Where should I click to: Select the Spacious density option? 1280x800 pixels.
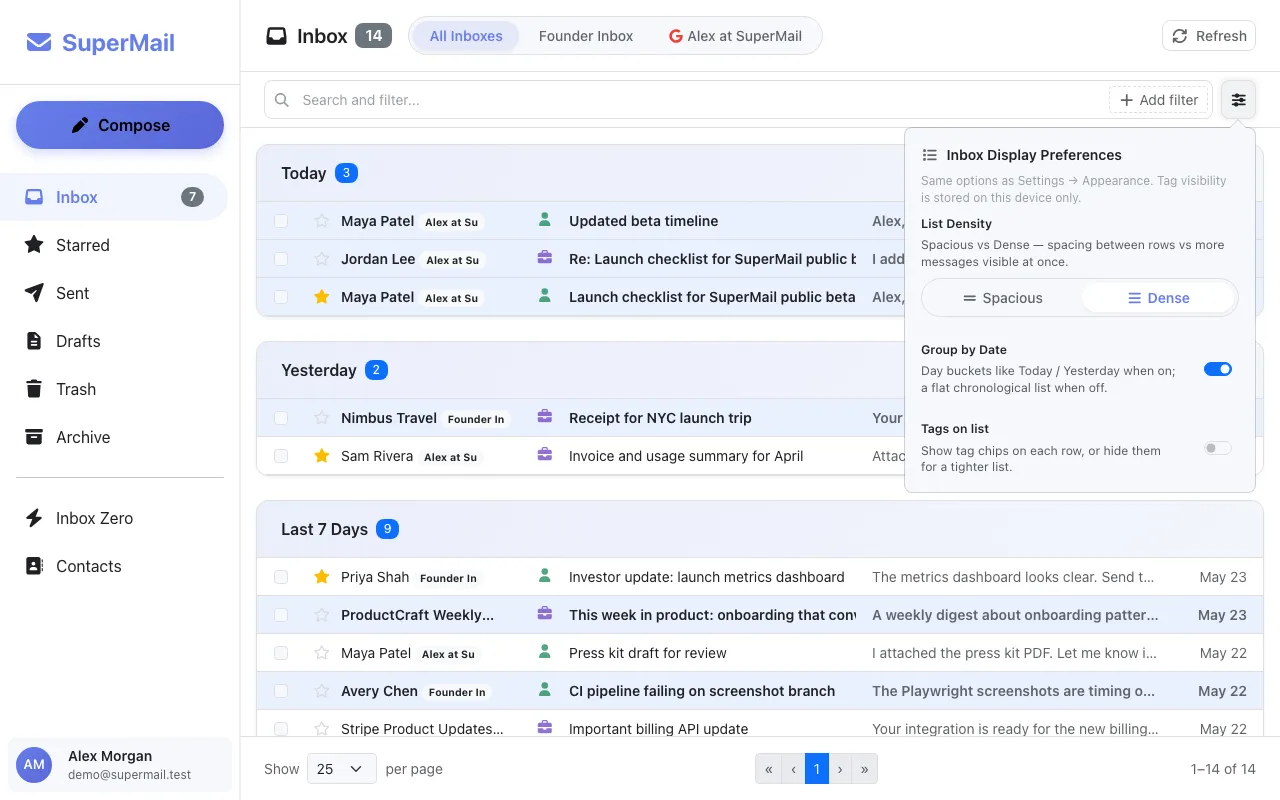1003,298
